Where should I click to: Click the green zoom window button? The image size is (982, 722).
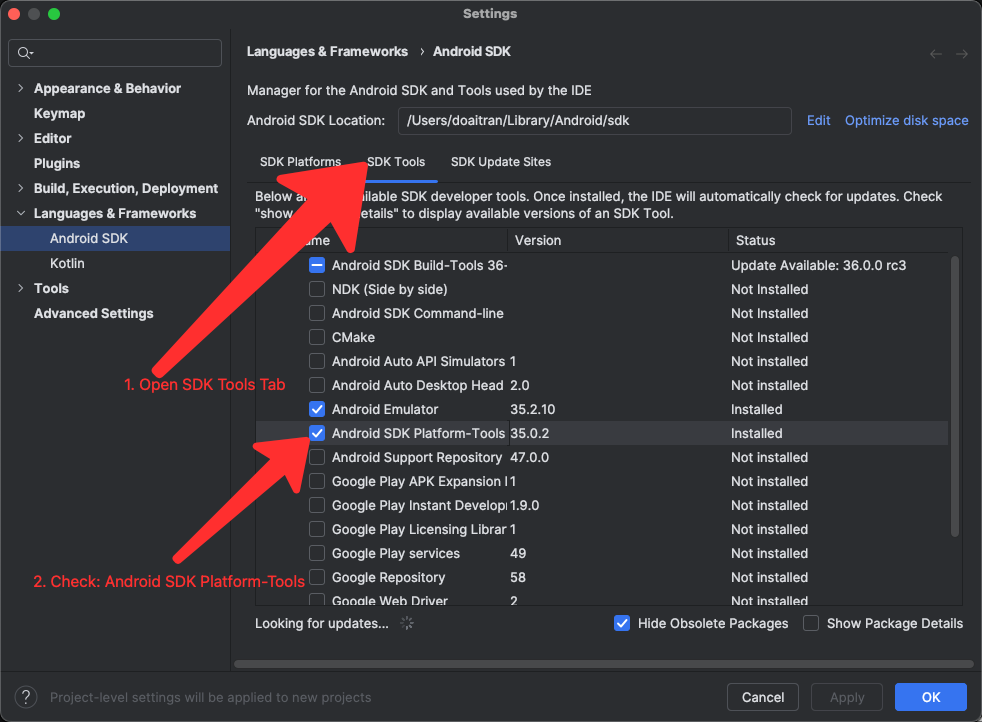(54, 14)
